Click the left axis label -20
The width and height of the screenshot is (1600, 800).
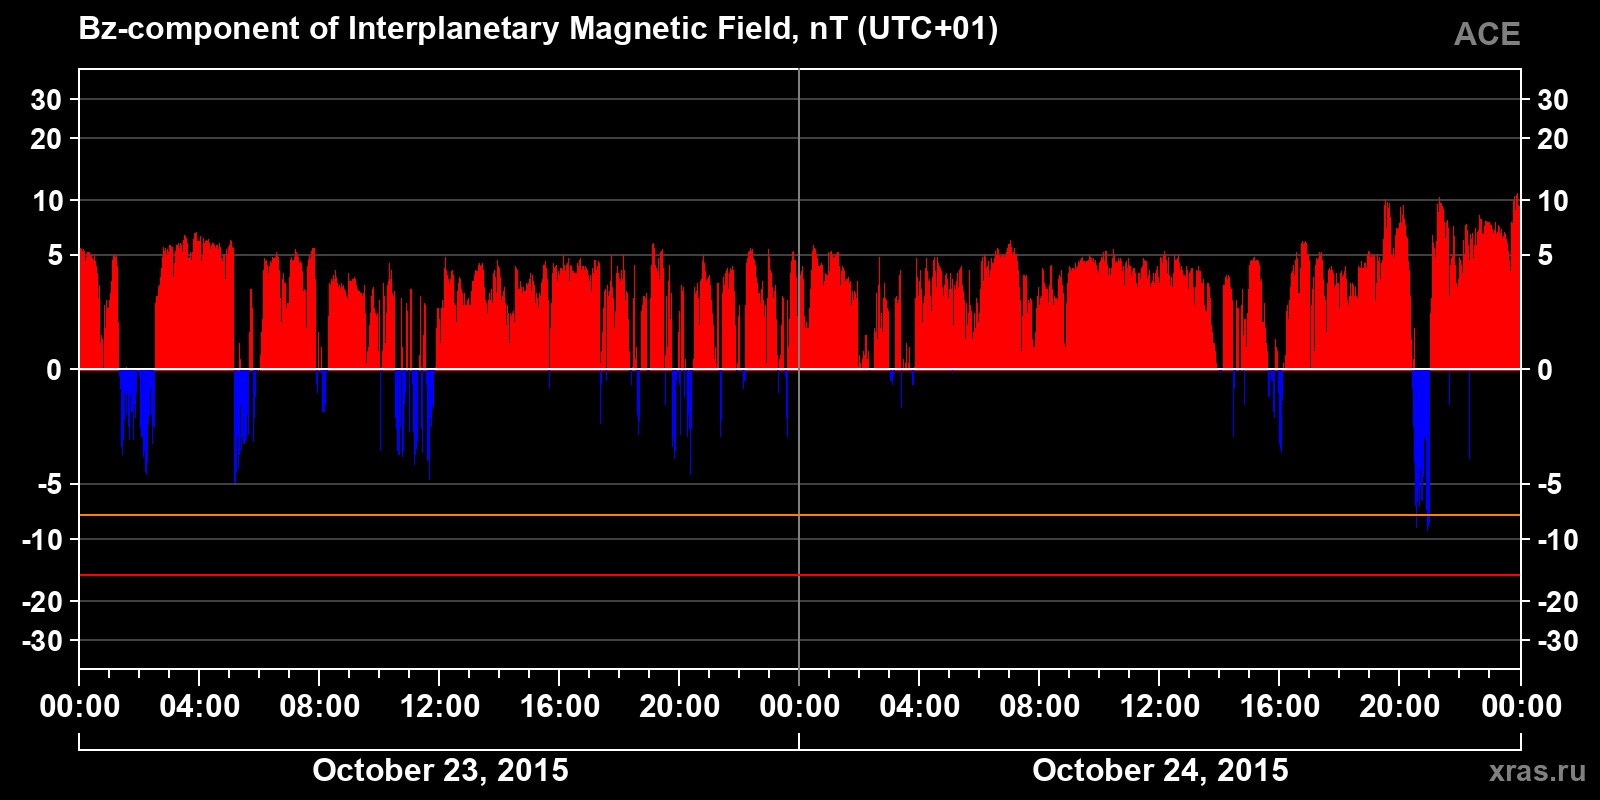point(42,602)
